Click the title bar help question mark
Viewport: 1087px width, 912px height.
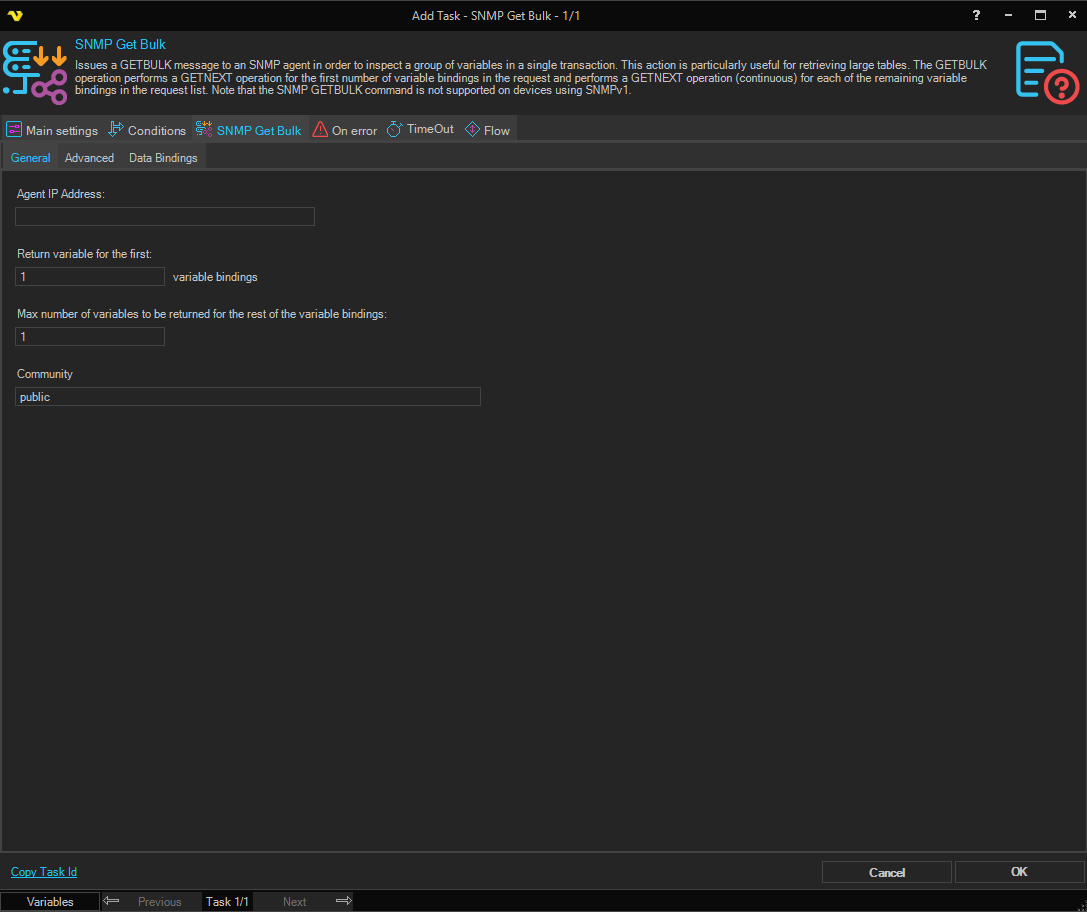click(x=976, y=15)
